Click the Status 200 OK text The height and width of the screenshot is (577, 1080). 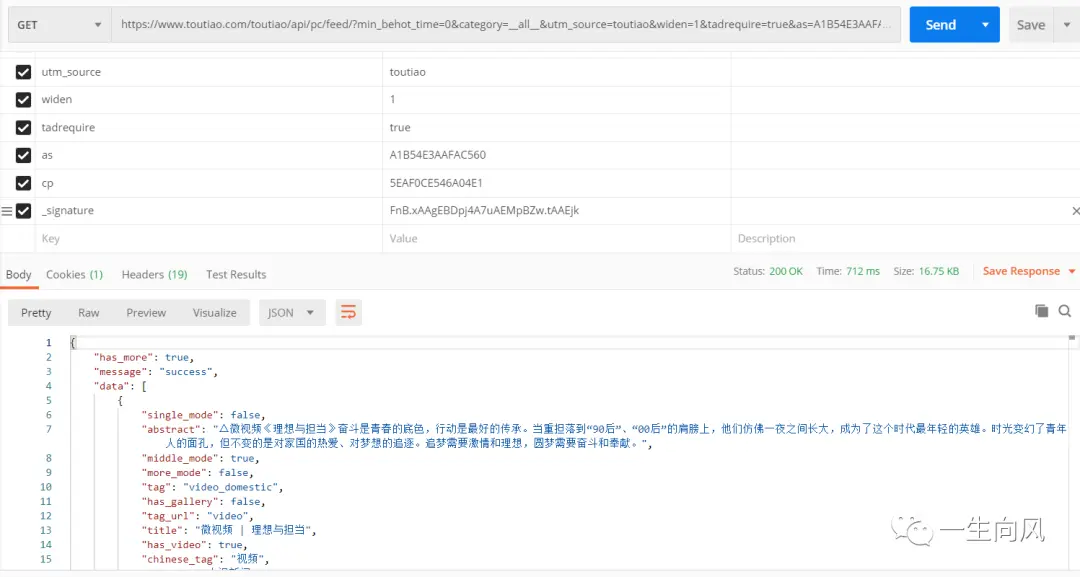coord(768,271)
